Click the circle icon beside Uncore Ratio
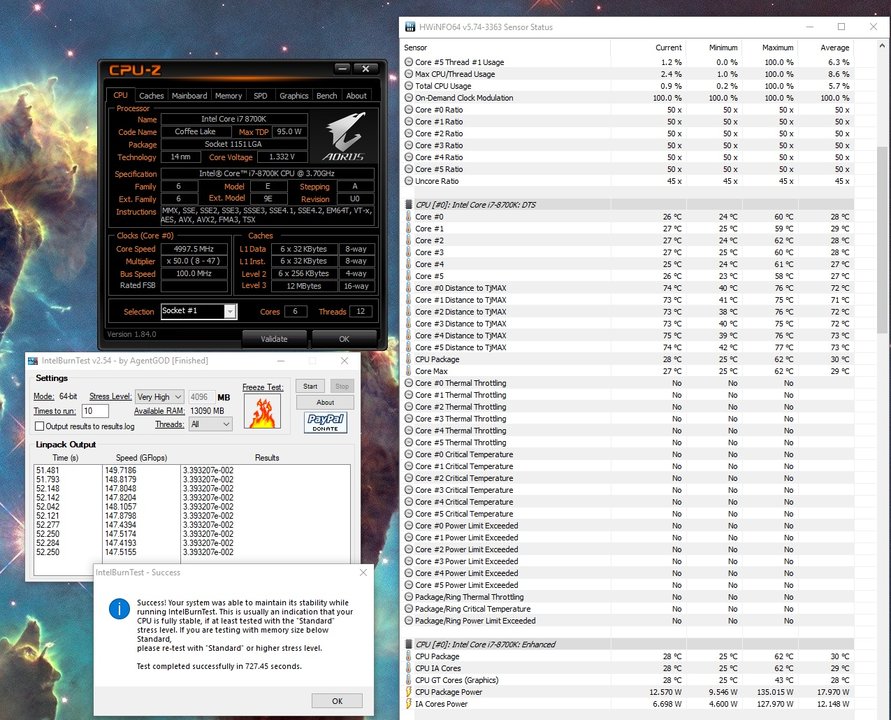Viewport: 891px width, 720px height. point(409,181)
